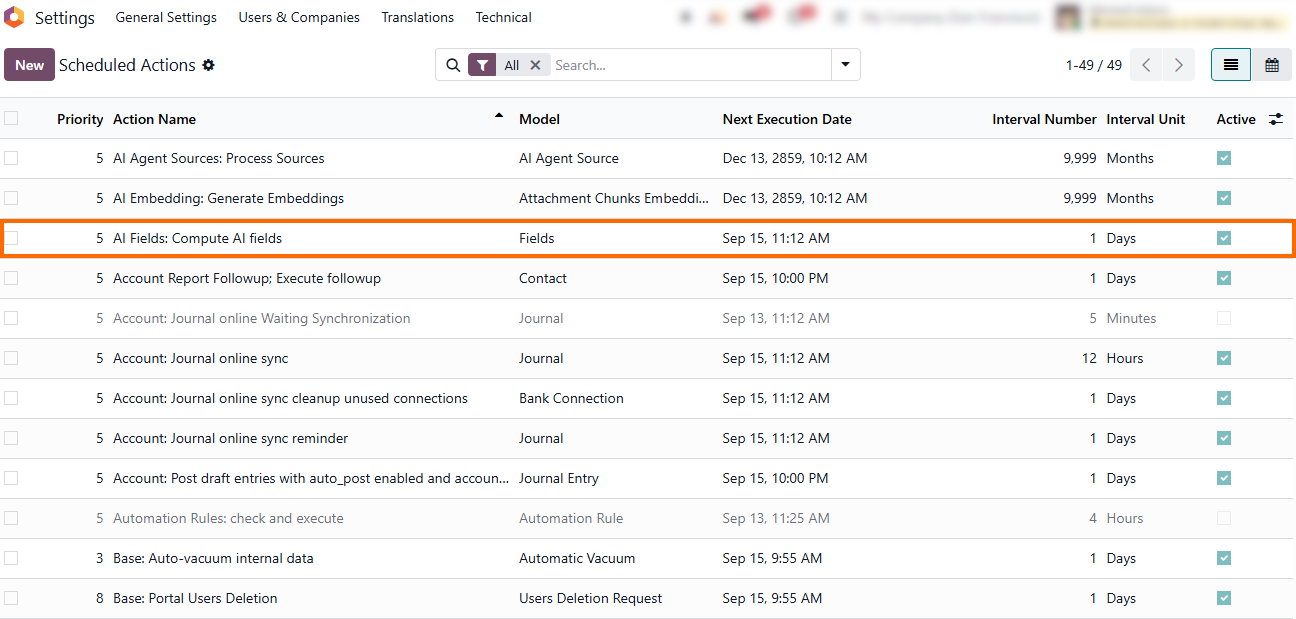Sort by Next Execution Date column

click(x=787, y=119)
